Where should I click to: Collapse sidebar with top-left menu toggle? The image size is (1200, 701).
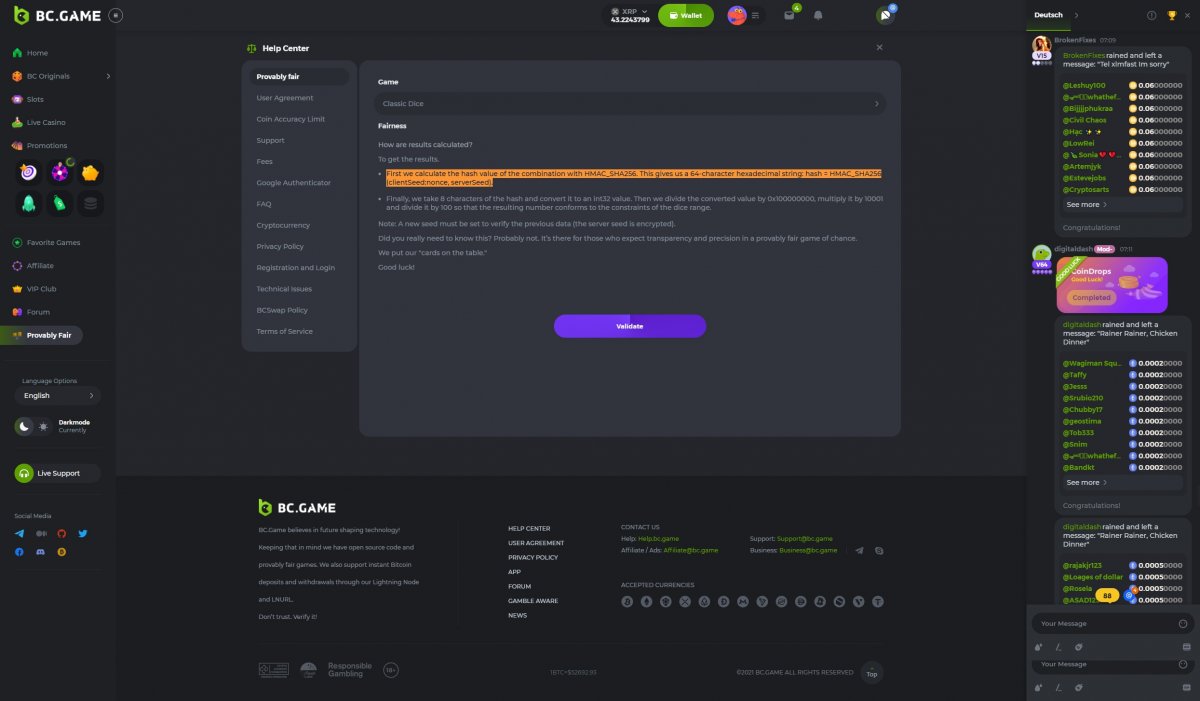pyautogui.click(x=115, y=16)
